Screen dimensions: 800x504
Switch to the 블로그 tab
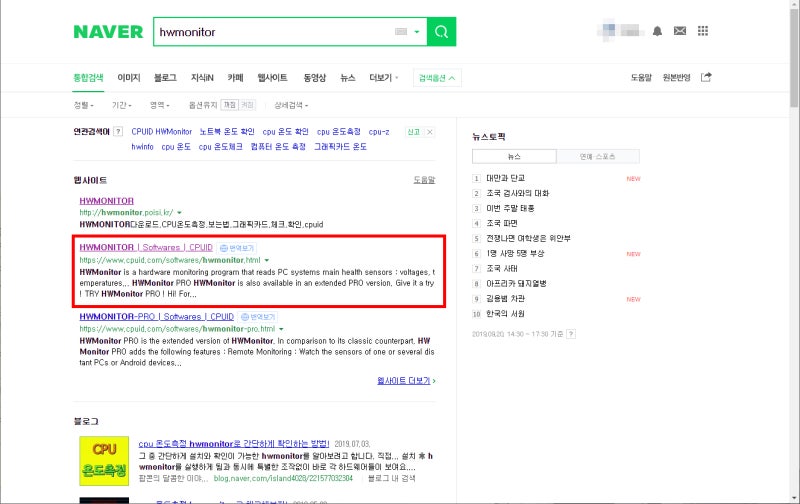(x=165, y=78)
